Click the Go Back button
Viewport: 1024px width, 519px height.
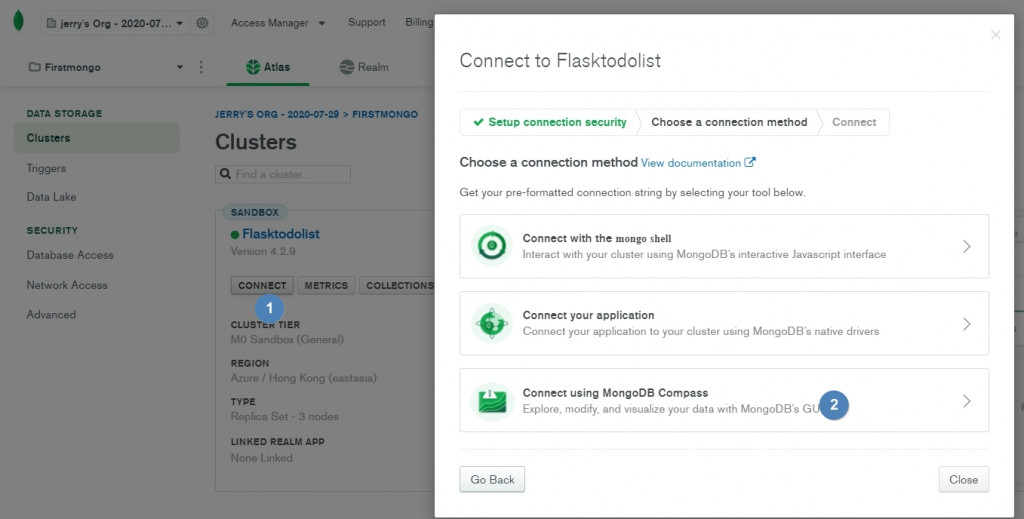point(492,480)
